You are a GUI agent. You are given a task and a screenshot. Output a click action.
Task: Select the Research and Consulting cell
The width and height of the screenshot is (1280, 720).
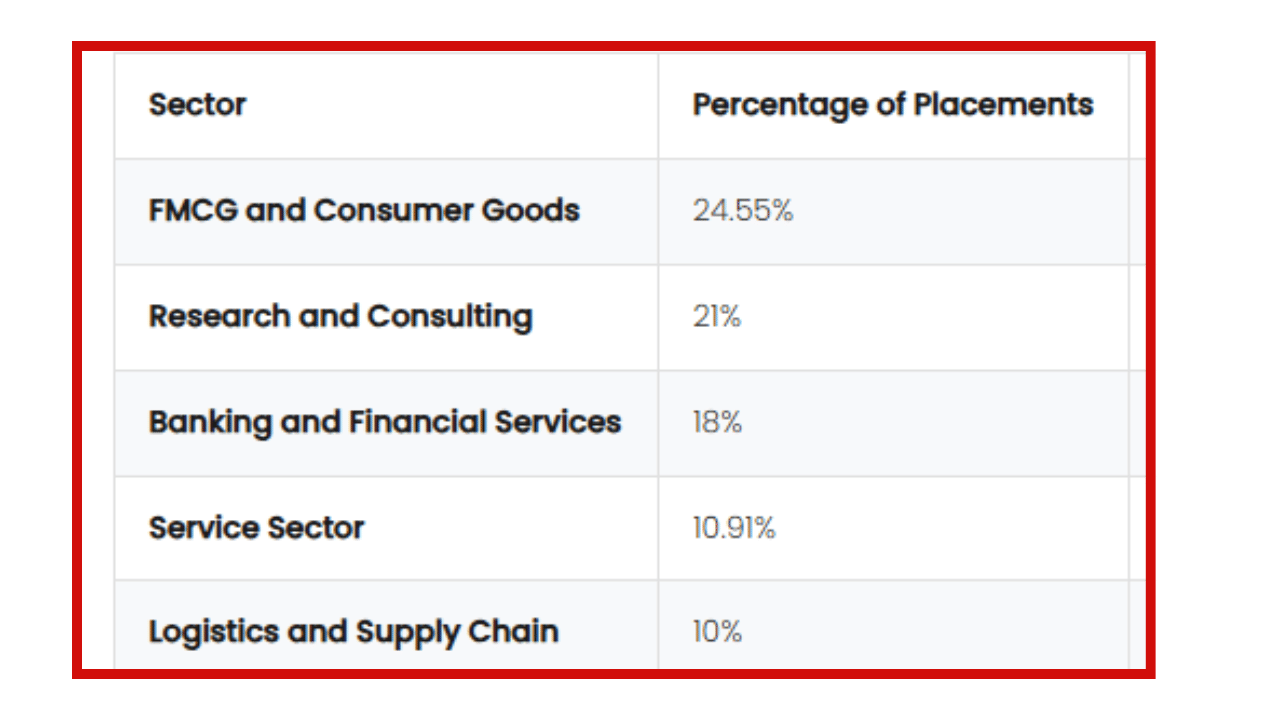(x=340, y=317)
